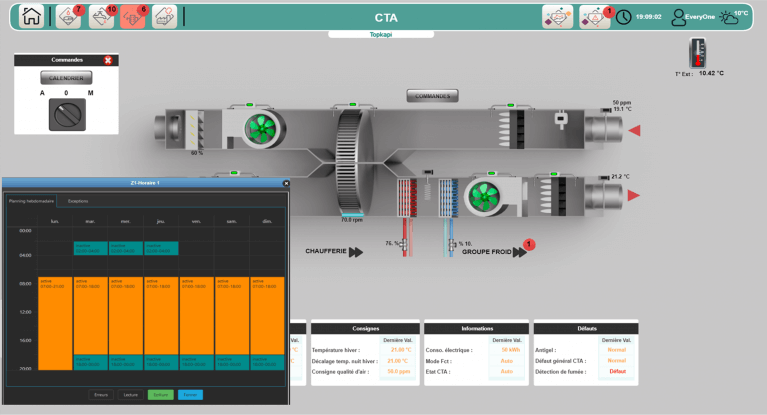Click the rotary heat recovery wheel
Screen dimensions: 767x415
tap(349, 158)
